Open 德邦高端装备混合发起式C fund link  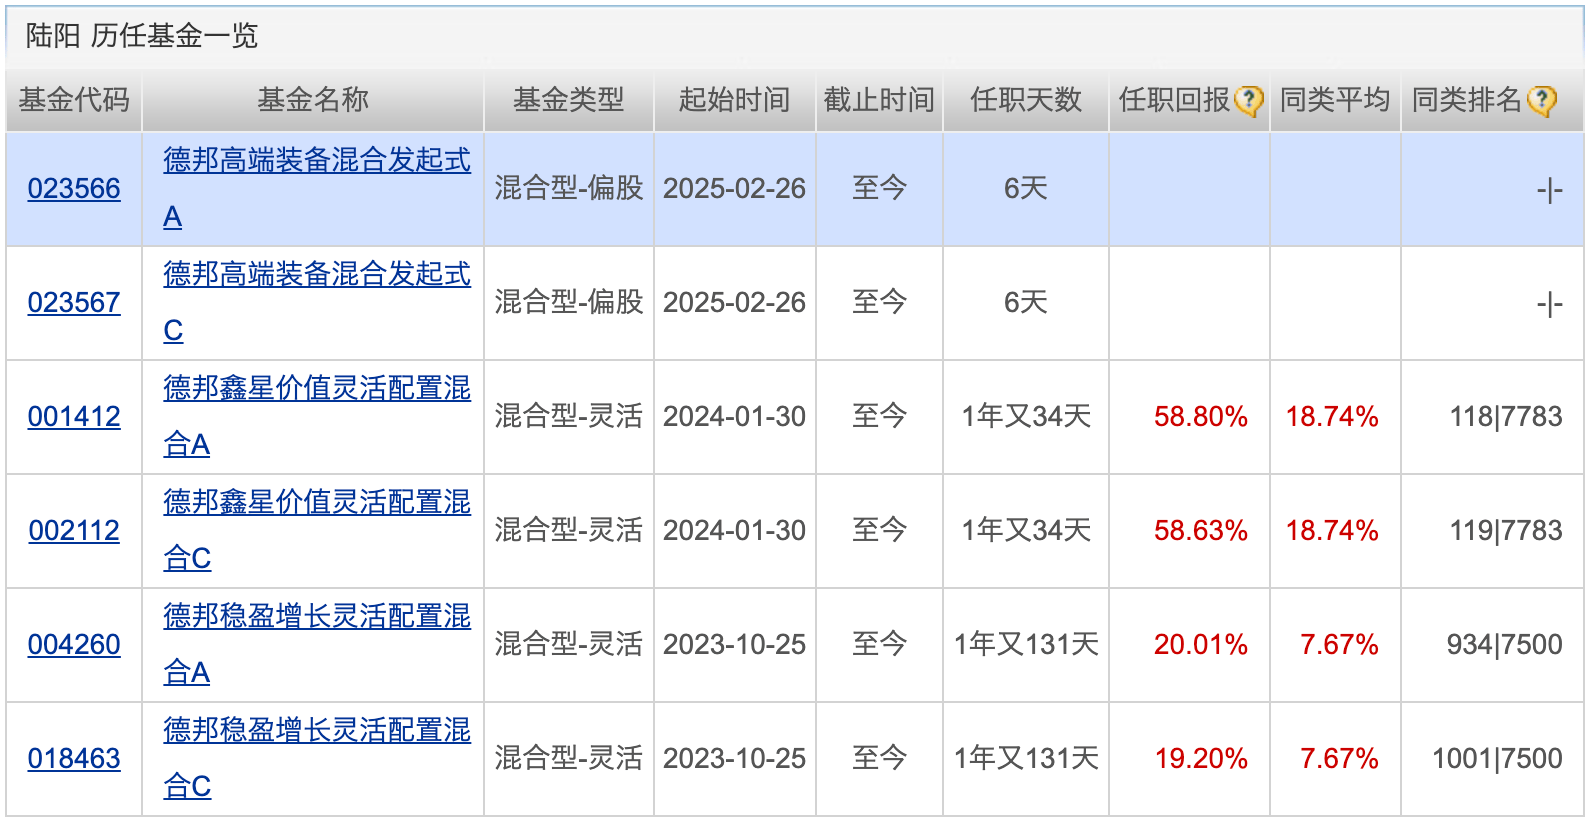317,302
